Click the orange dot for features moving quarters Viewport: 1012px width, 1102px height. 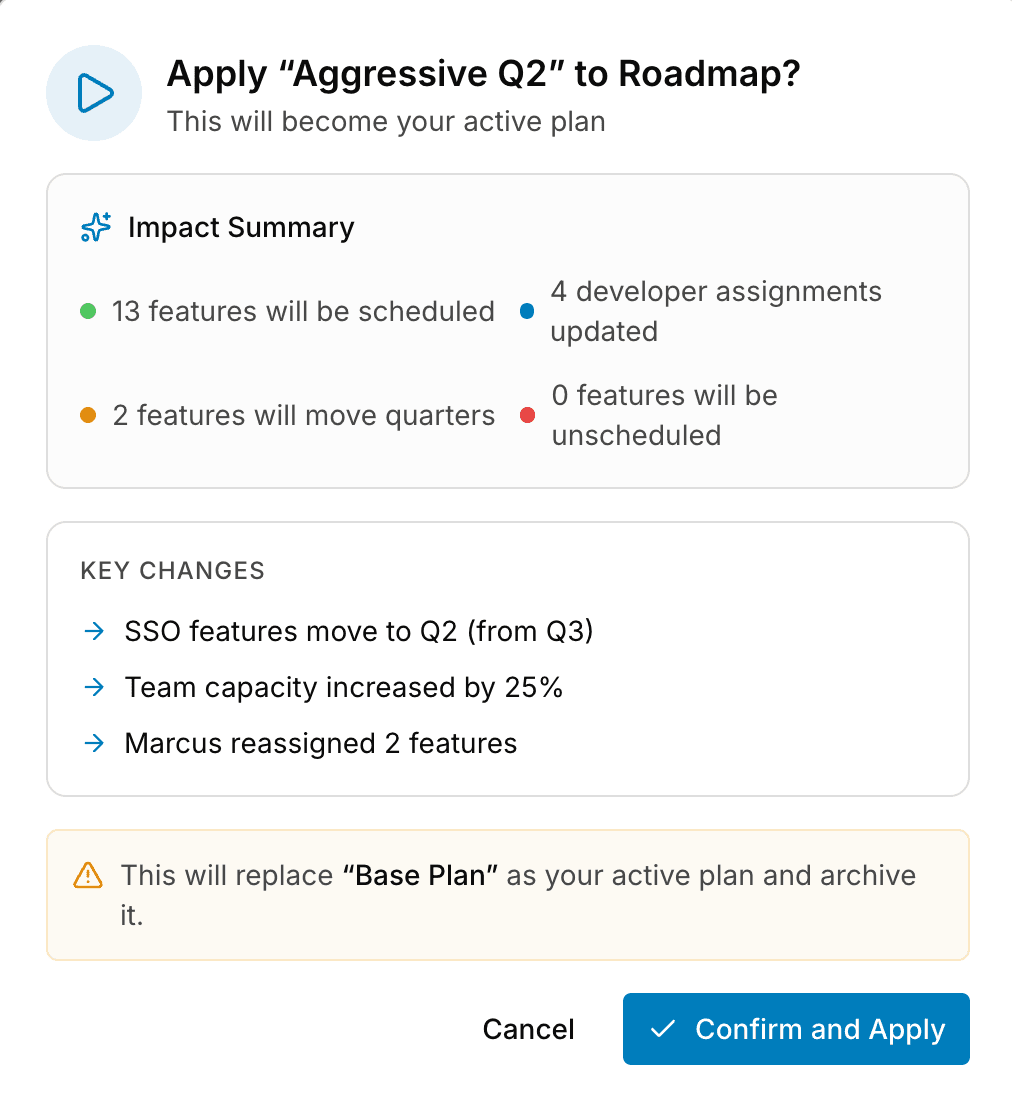[x=88, y=415]
